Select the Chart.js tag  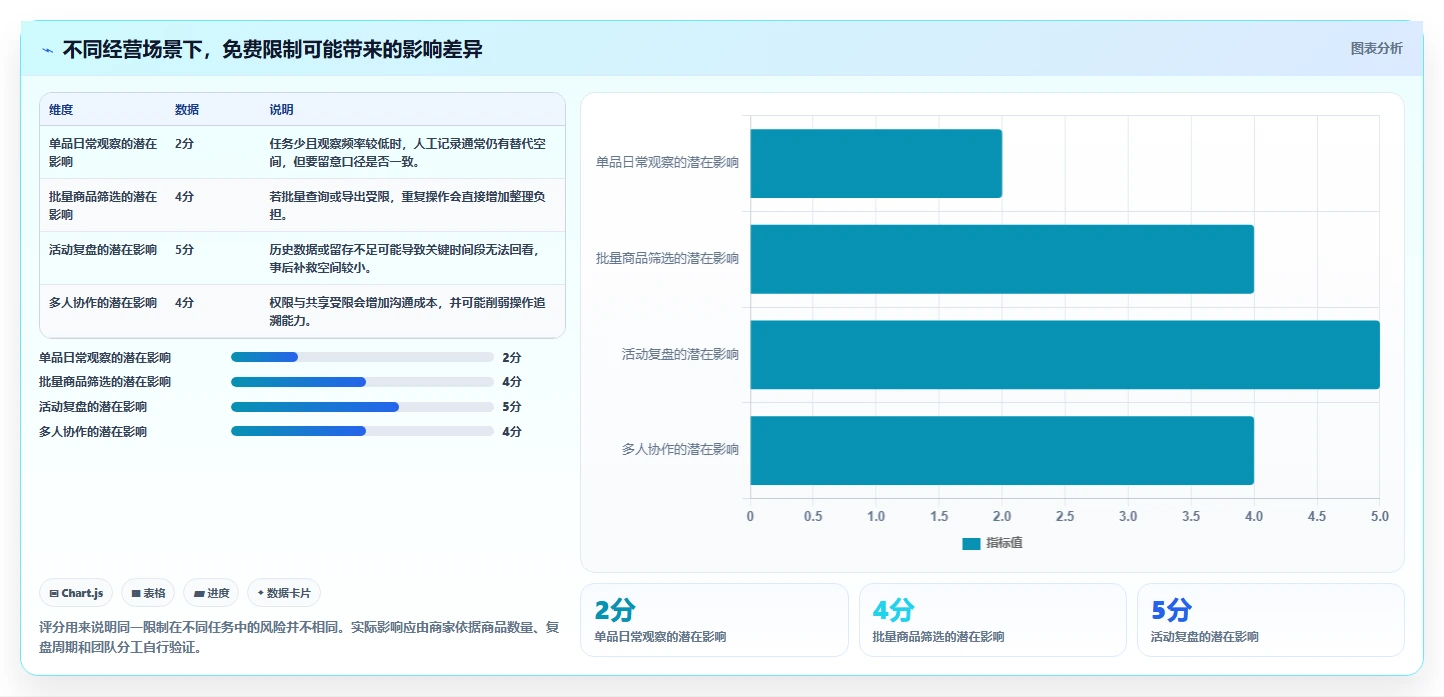(x=76, y=593)
